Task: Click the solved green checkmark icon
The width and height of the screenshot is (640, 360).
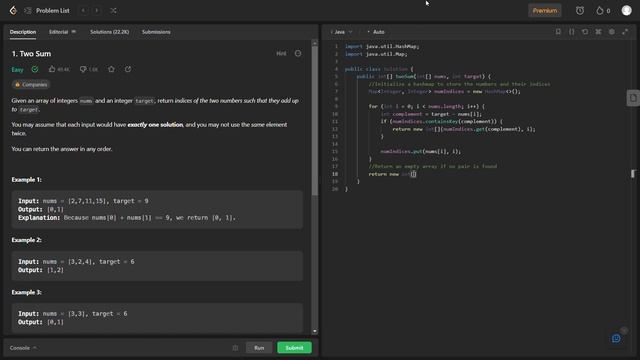Action: pyautogui.click(x=35, y=69)
